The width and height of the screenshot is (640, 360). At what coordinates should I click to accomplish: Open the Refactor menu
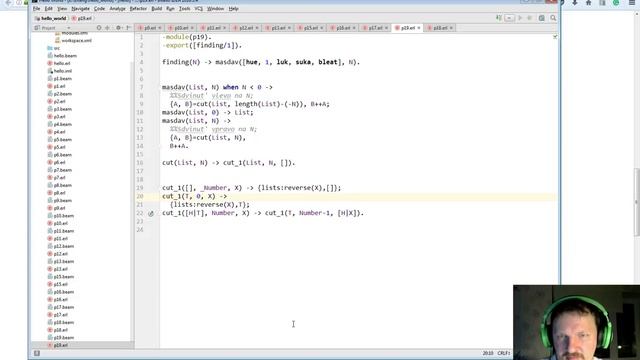point(138,9)
